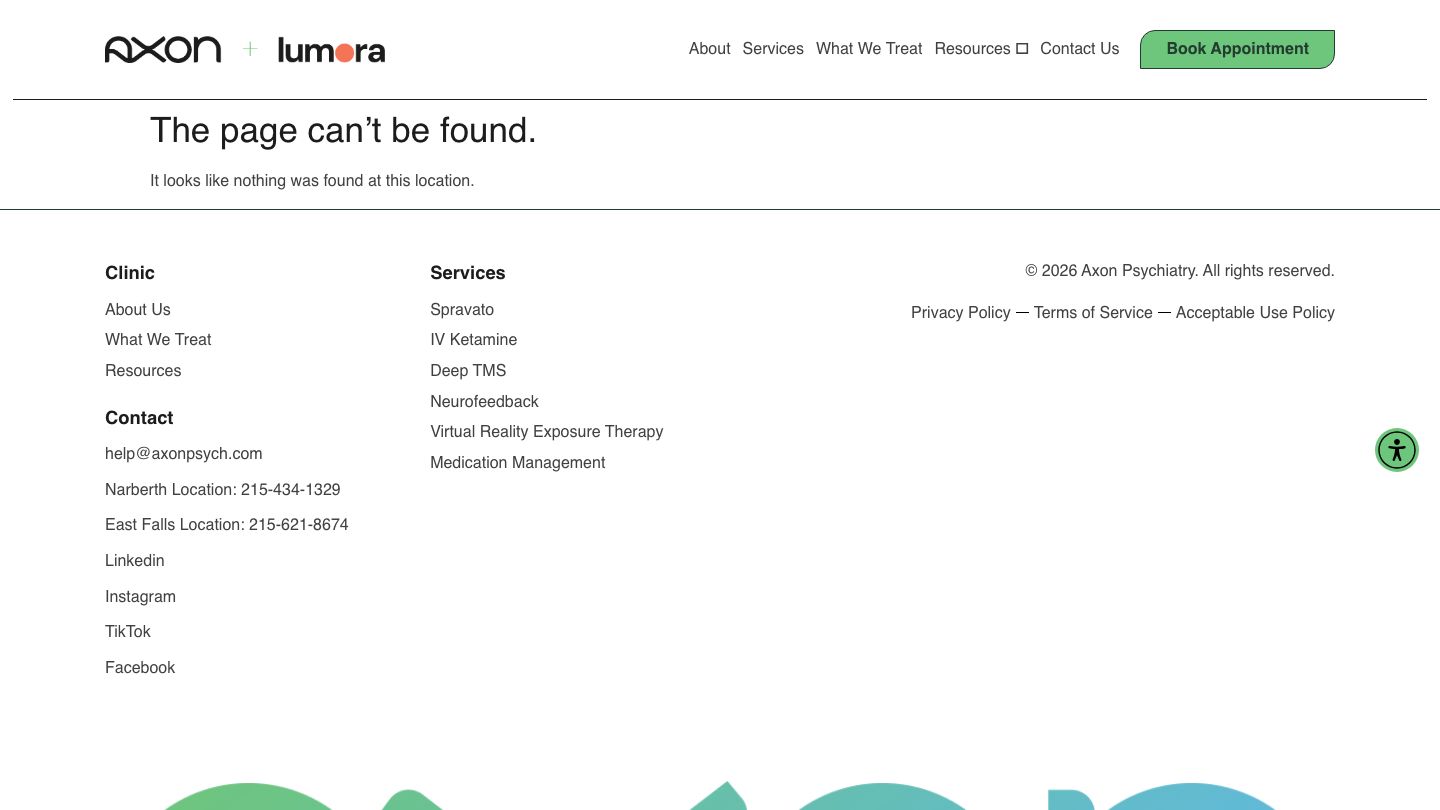Image resolution: width=1440 pixels, height=810 pixels.
Task: Open the About menu item
Action: (x=709, y=49)
